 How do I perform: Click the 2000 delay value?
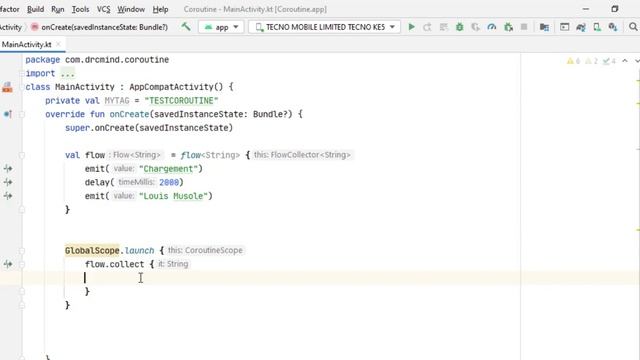point(169,182)
